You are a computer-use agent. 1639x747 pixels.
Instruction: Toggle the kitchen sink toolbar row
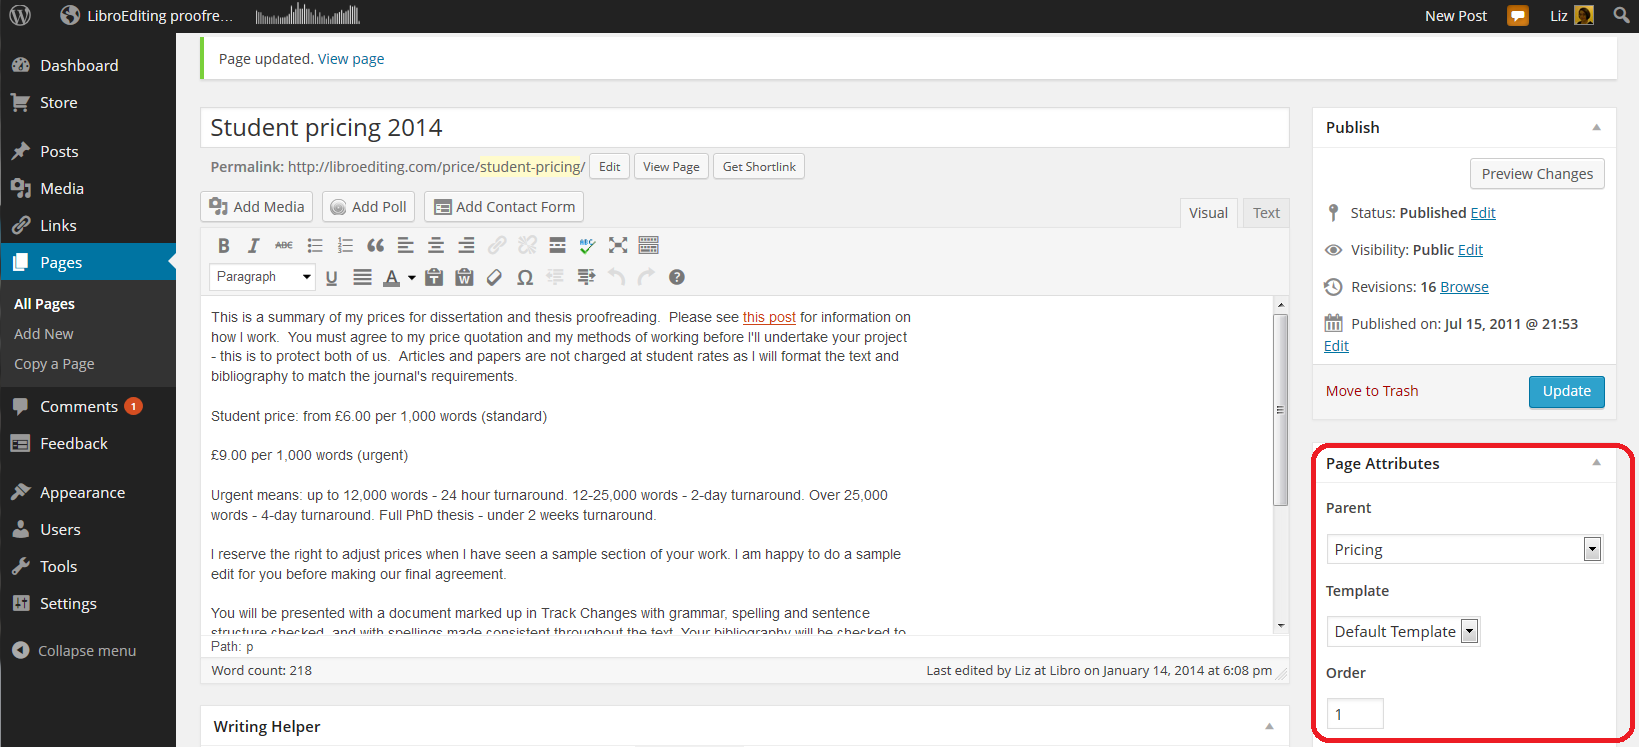[648, 246]
